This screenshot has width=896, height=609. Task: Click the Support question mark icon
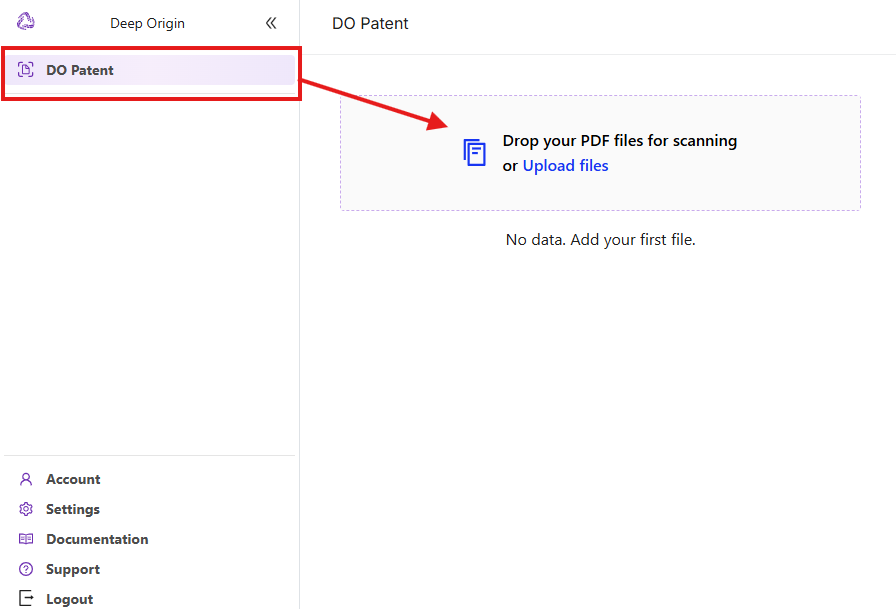(26, 569)
